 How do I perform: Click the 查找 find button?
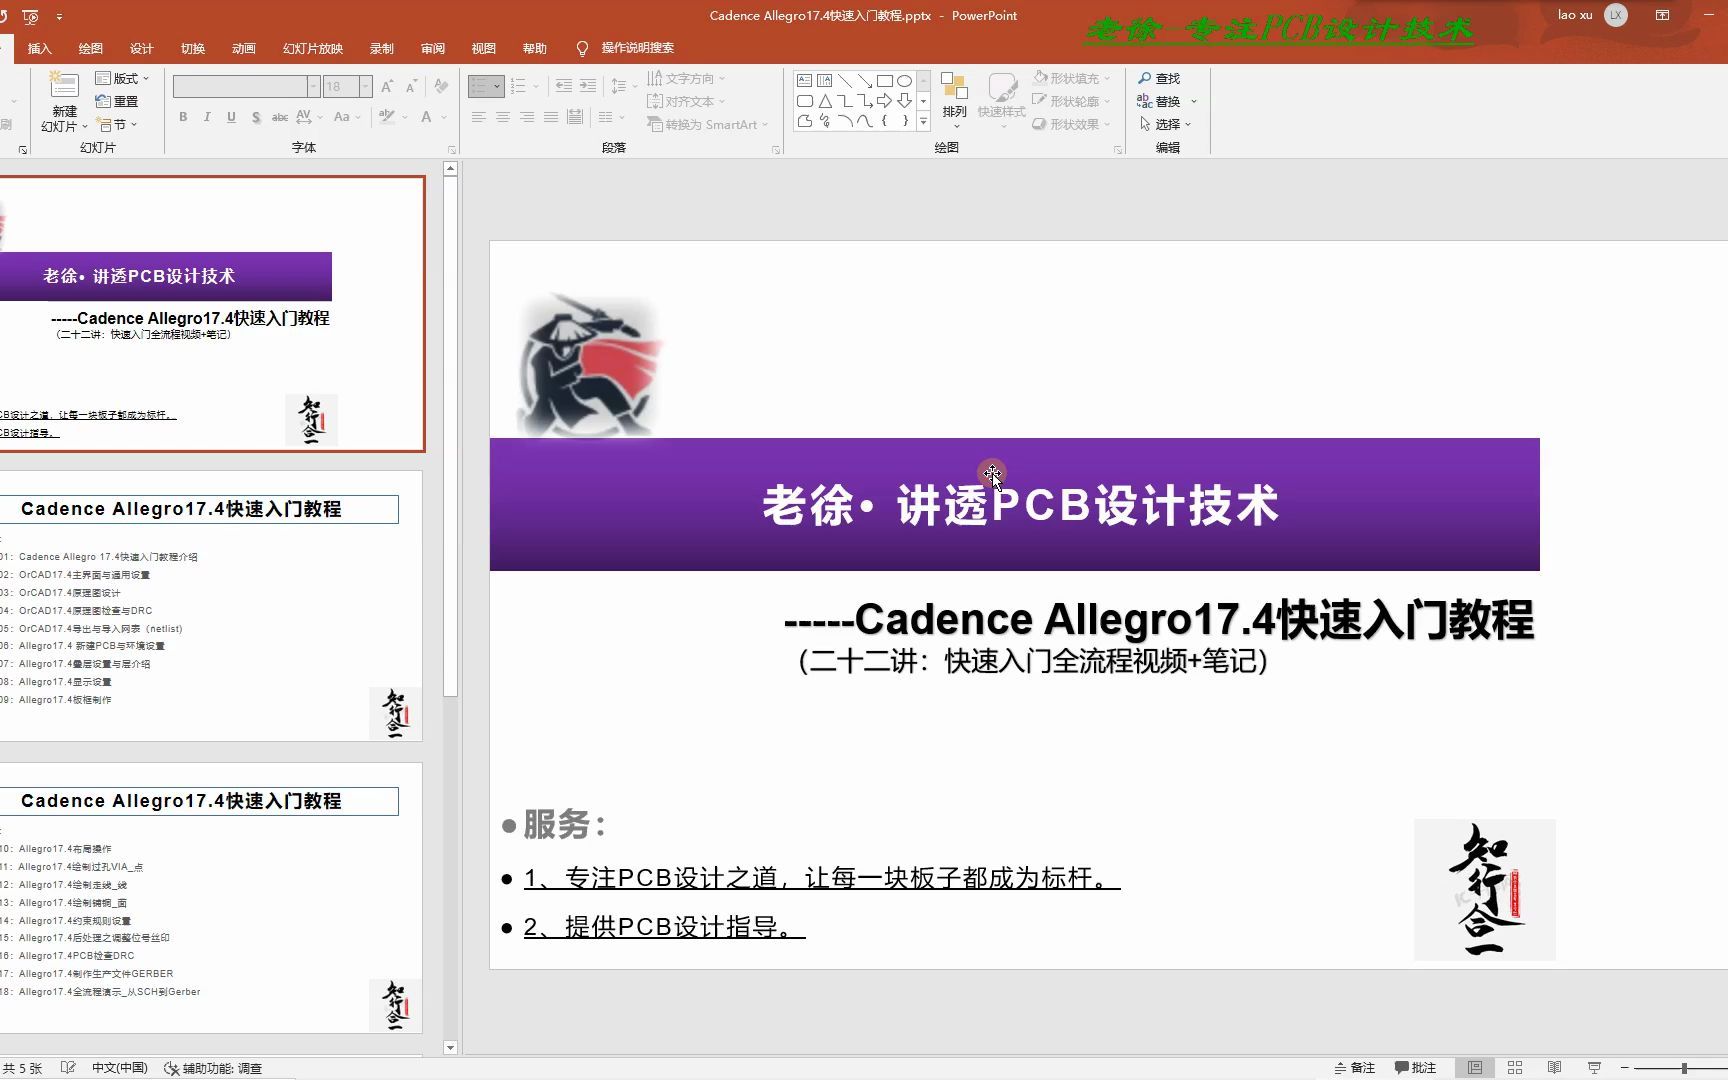click(1159, 78)
